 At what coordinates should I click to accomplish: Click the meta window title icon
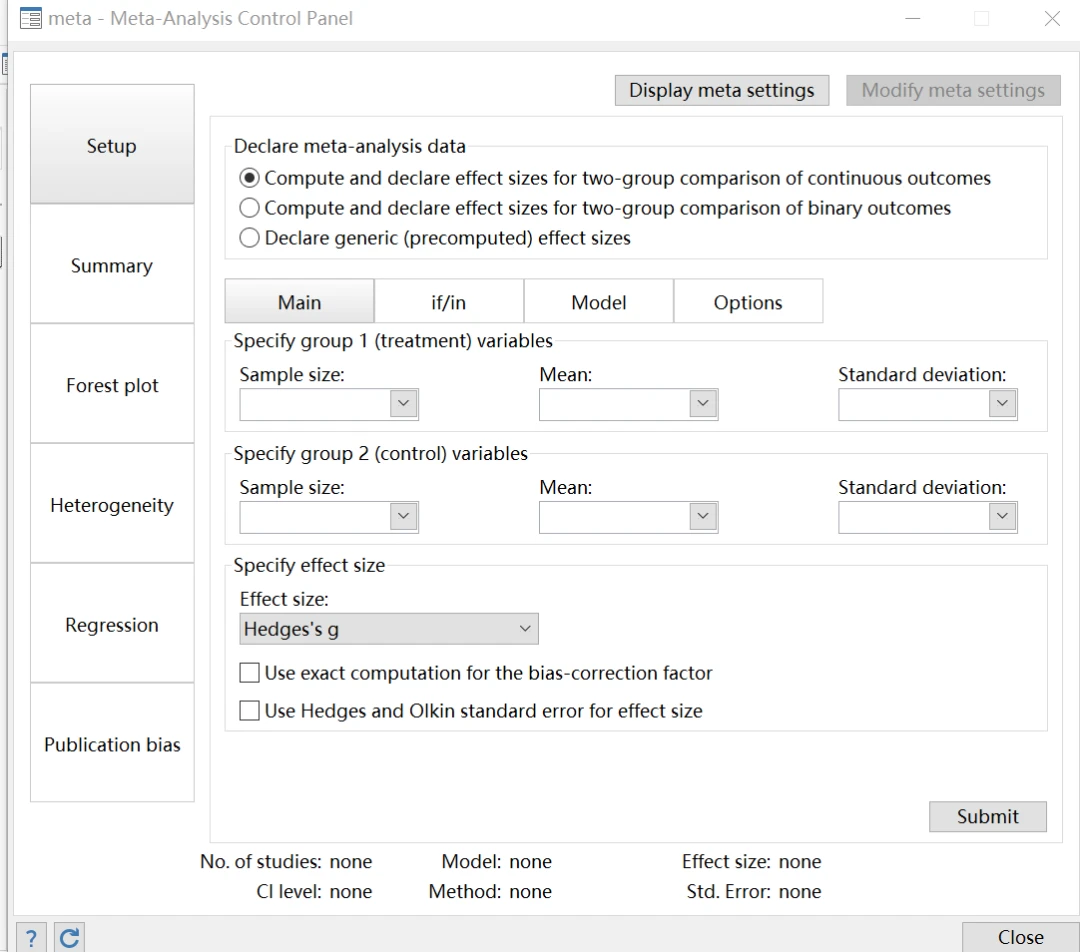pyautogui.click(x=31, y=18)
